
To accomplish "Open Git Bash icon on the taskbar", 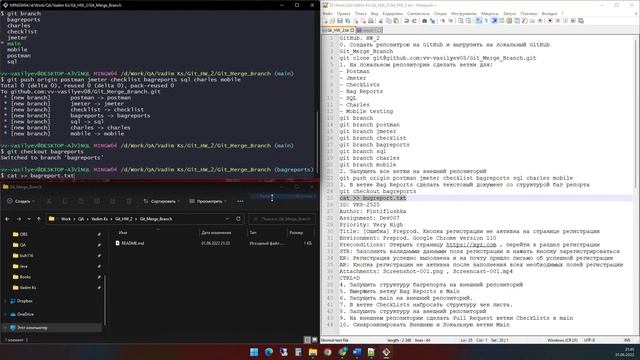I will tap(386, 352).
